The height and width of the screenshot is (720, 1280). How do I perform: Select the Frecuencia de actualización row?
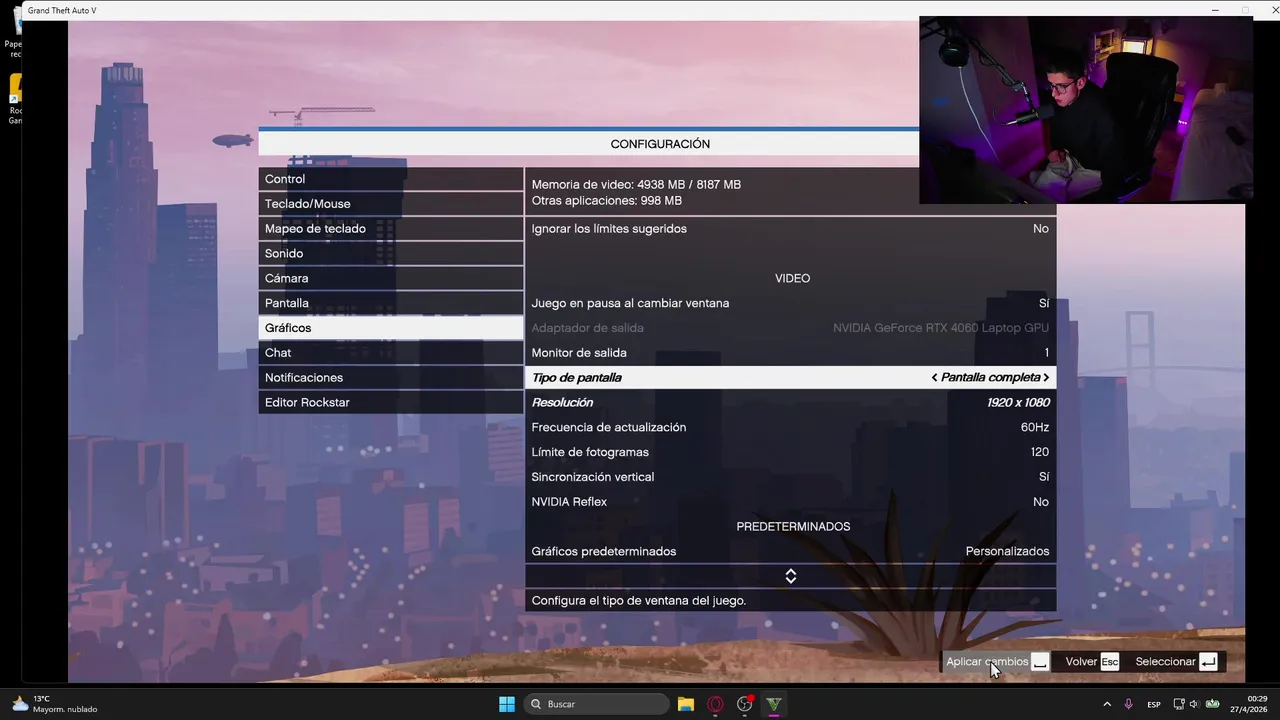[790, 427]
